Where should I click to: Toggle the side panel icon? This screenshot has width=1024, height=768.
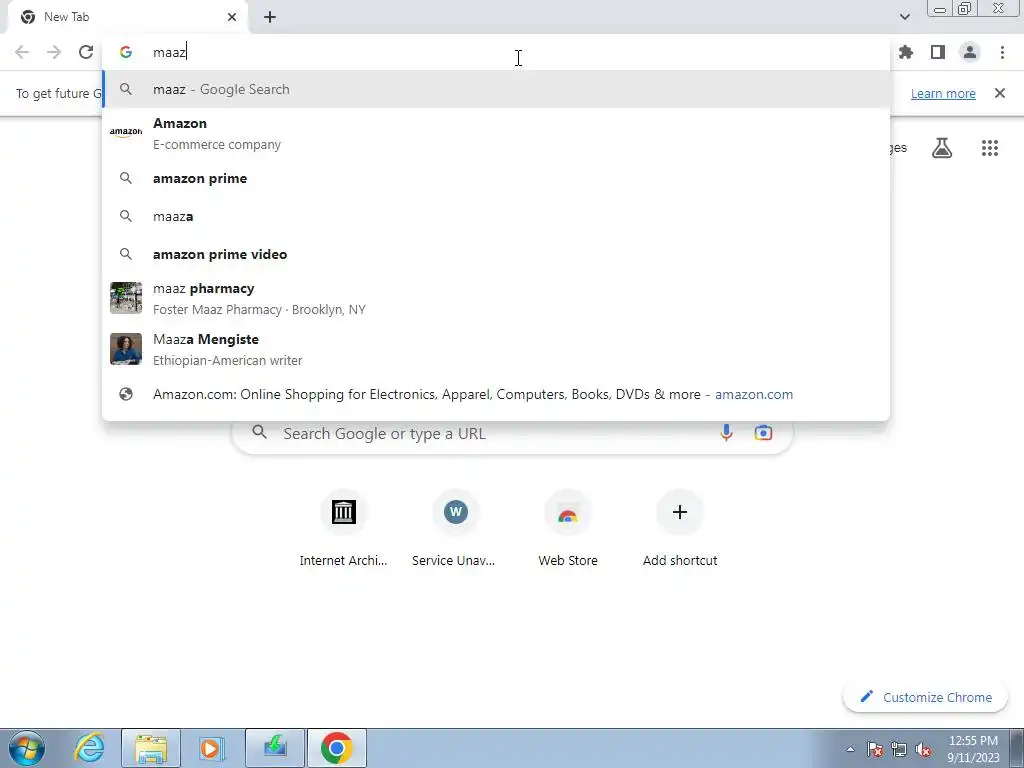pyautogui.click(x=938, y=52)
